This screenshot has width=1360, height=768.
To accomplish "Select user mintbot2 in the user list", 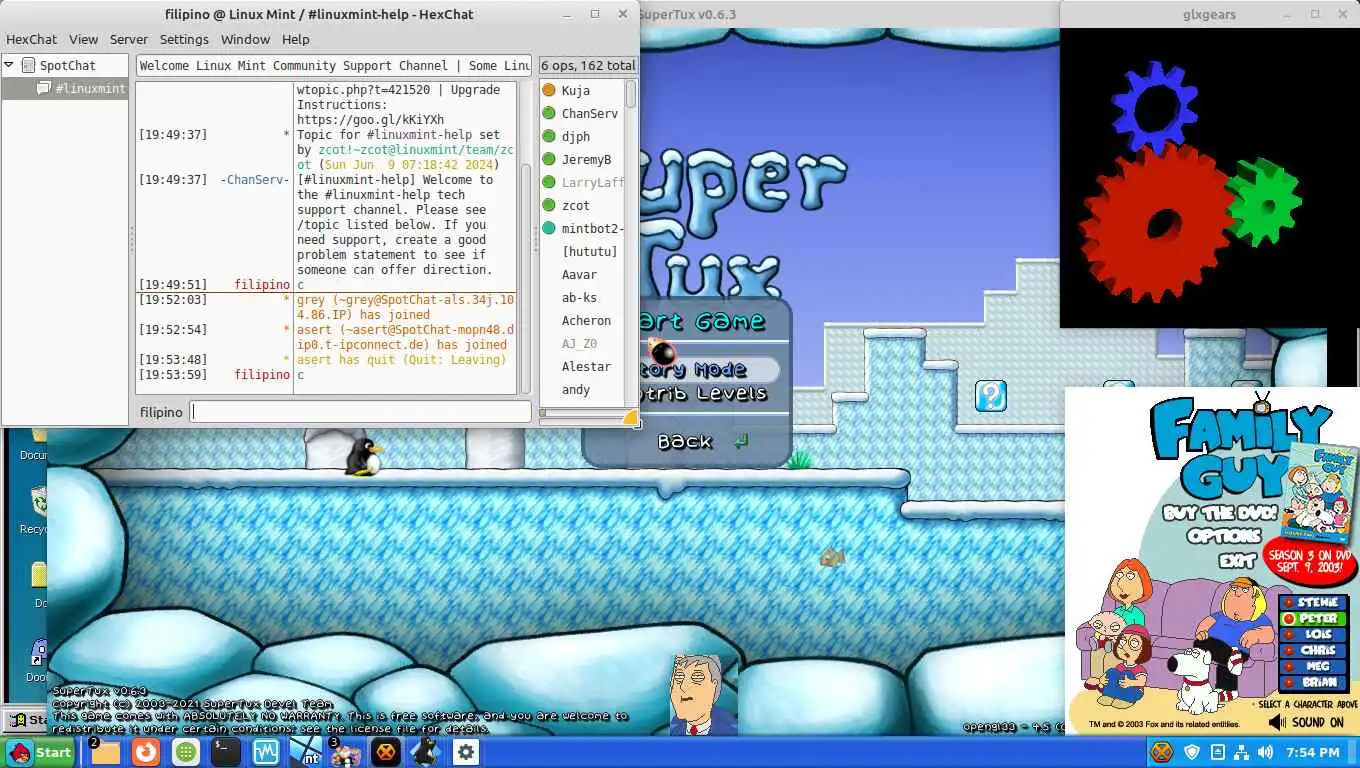I will (582, 228).
